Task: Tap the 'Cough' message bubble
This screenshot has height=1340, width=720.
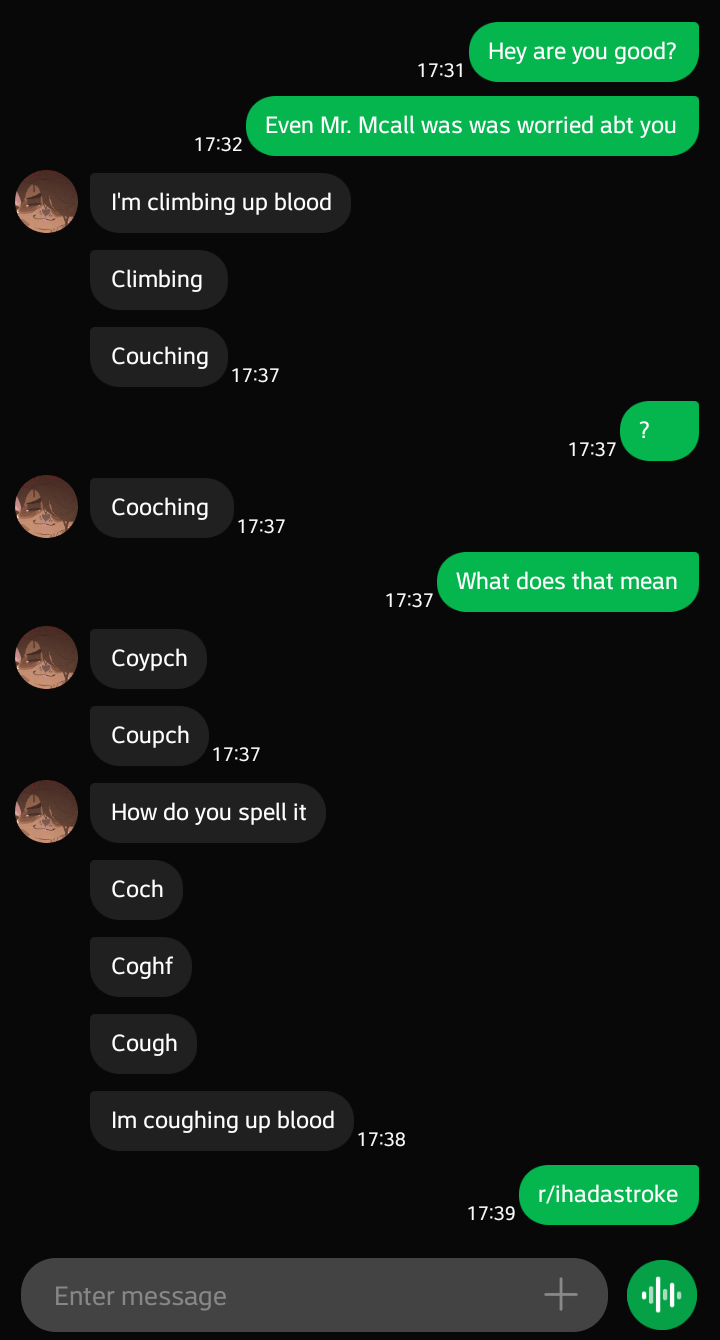Action: click(x=143, y=1043)
